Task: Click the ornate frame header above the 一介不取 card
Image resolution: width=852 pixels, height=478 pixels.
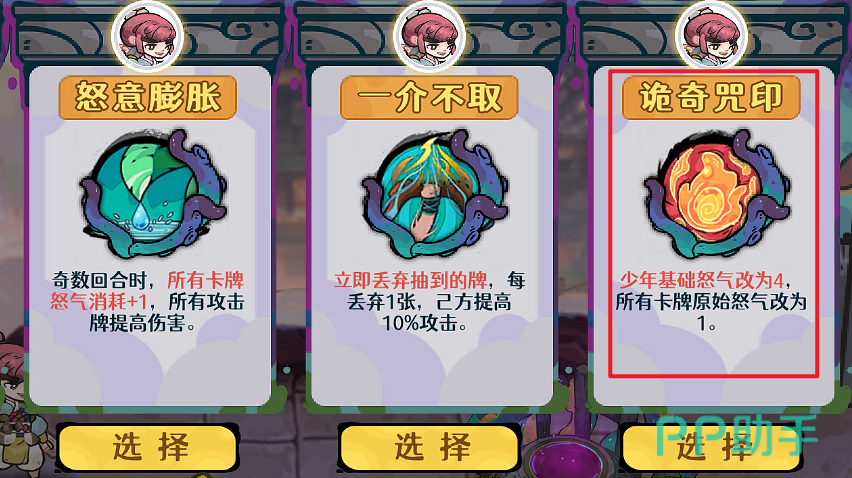Action: pos(430,33)
